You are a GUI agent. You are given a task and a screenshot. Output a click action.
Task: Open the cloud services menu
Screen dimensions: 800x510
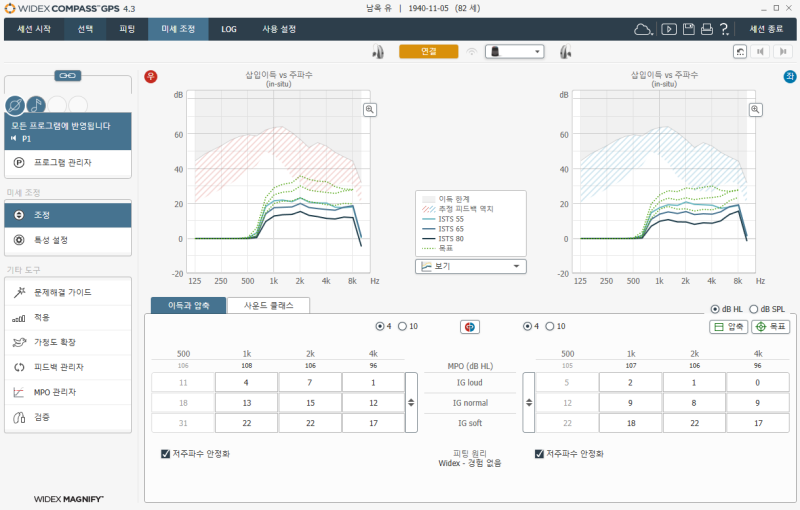click(643, 29)
